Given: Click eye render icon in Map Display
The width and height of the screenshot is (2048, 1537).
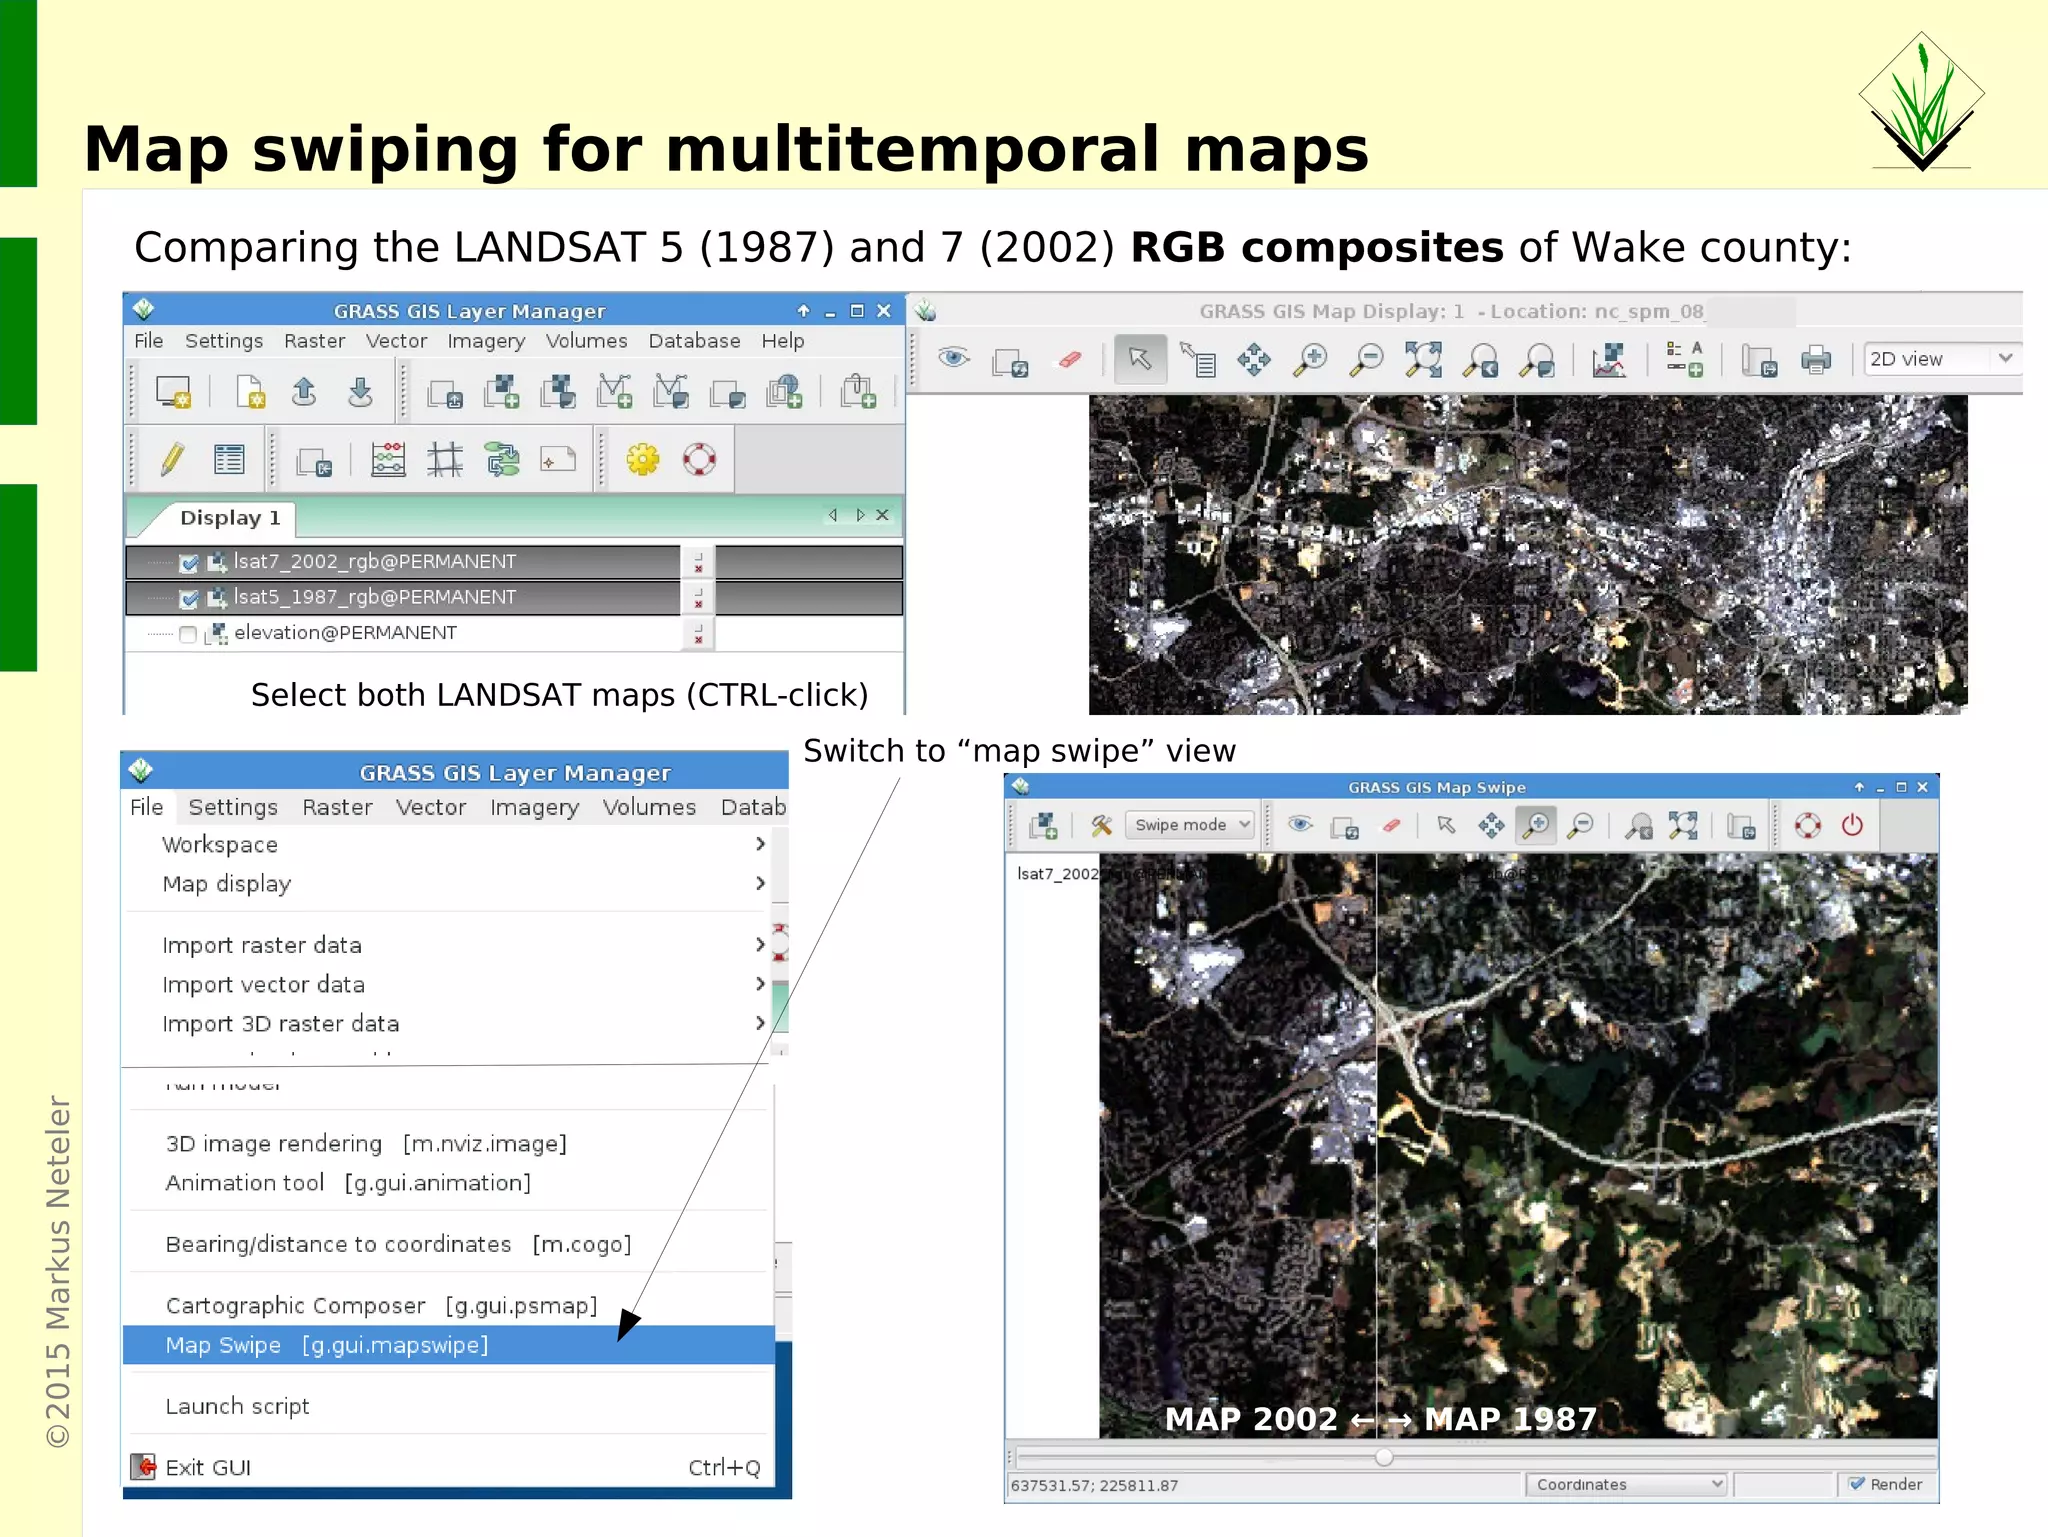Looking at the screenshot, I should coord(954,358).
